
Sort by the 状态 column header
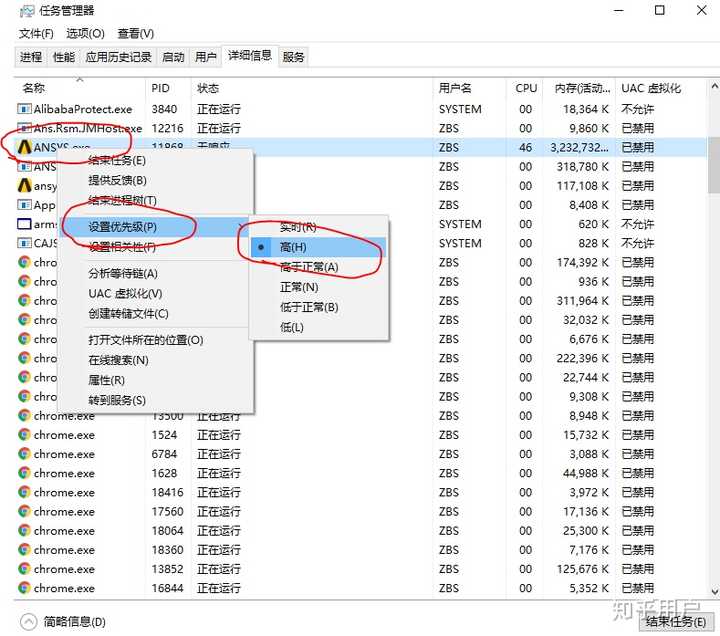point(311,88)
